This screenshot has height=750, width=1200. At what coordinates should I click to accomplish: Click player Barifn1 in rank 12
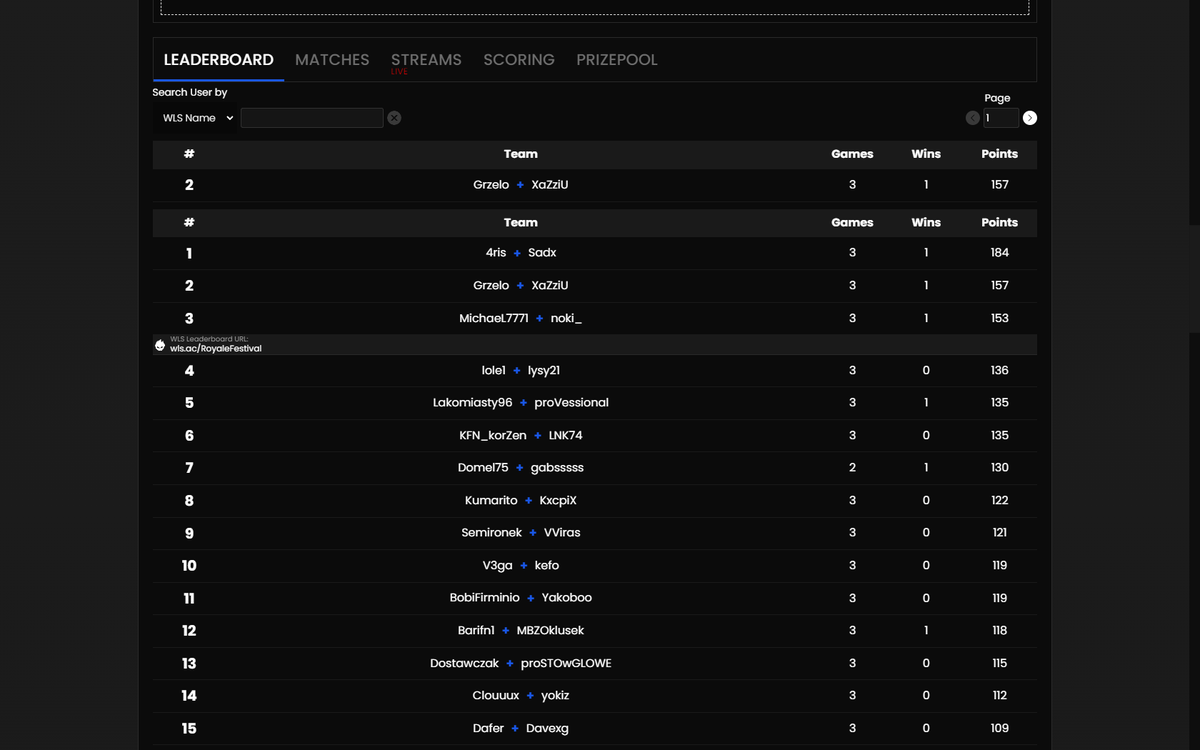(476, 631)
